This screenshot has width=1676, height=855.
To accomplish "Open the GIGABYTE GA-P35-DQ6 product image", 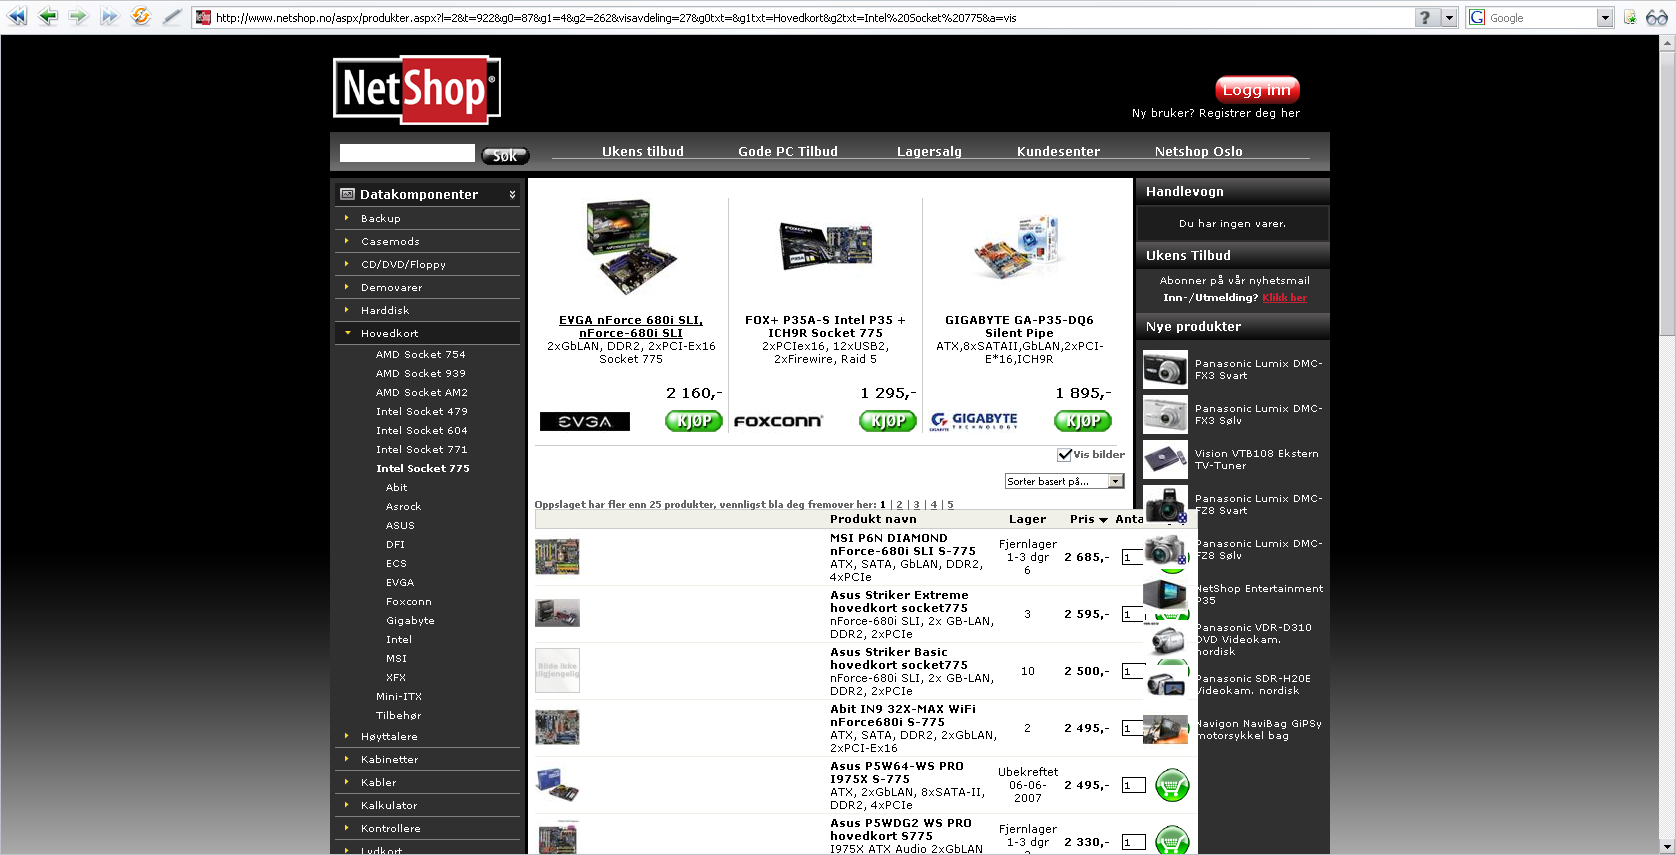I will coord(1018,246).
